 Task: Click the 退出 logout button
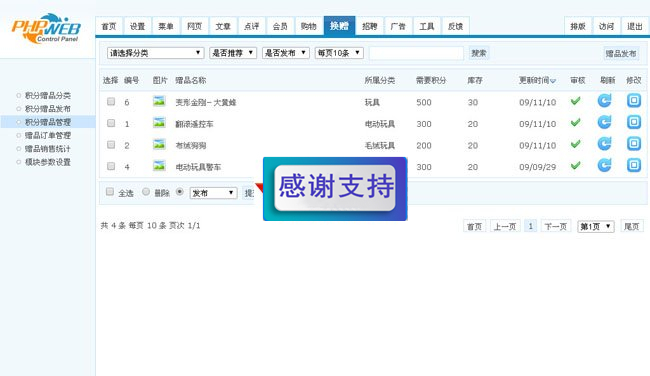pos(635,26)
